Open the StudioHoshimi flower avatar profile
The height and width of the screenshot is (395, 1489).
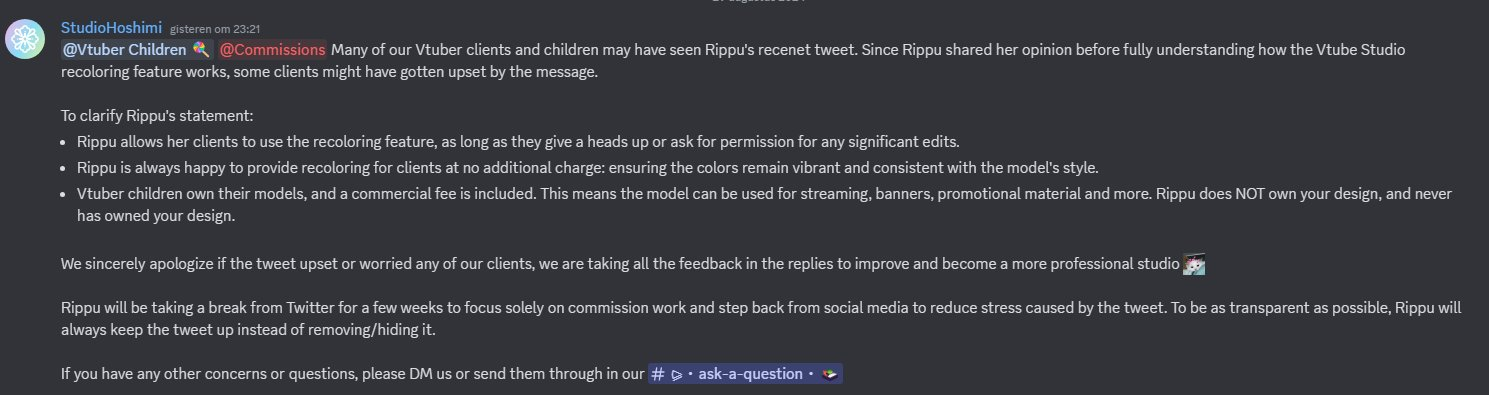pyautogui.click(x=24, y=38)
